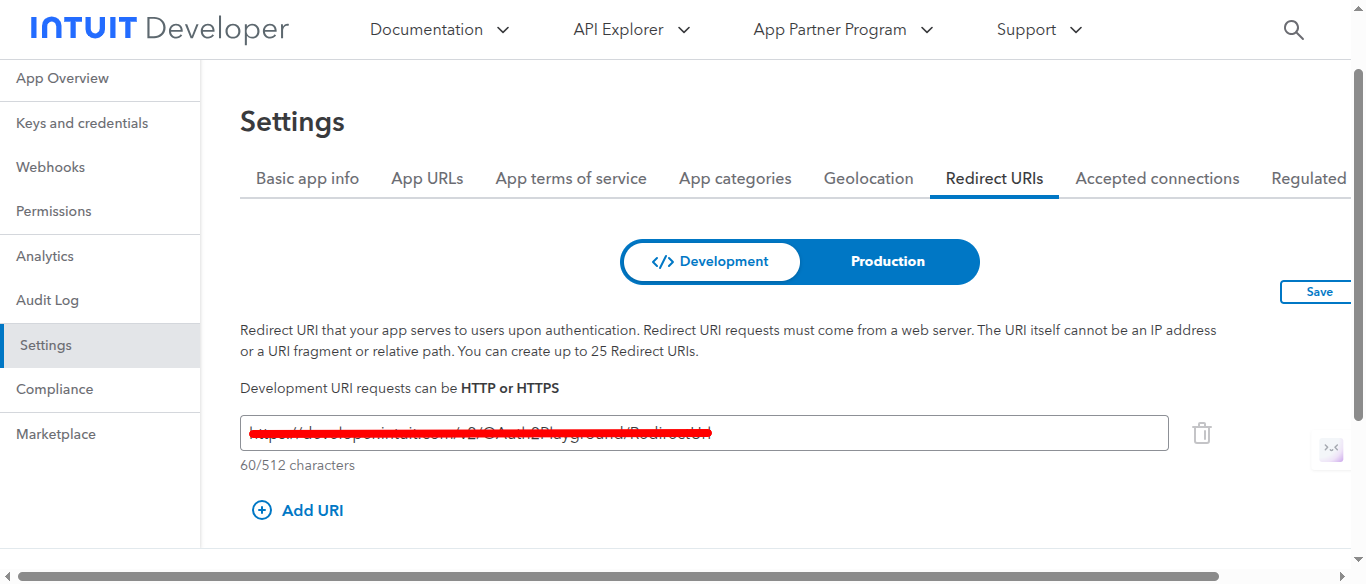Click inside the redirect URI text field
The height and width of the screenshot is (584, 1366).
coord(900,433)
